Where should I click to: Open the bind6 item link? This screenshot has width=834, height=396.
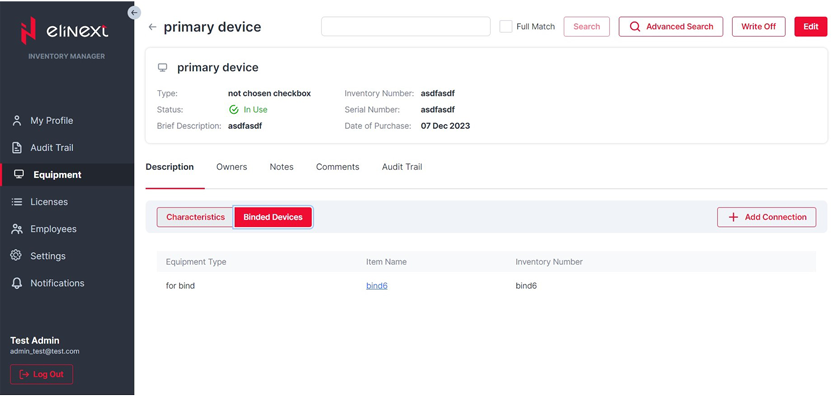coord(377,286)
